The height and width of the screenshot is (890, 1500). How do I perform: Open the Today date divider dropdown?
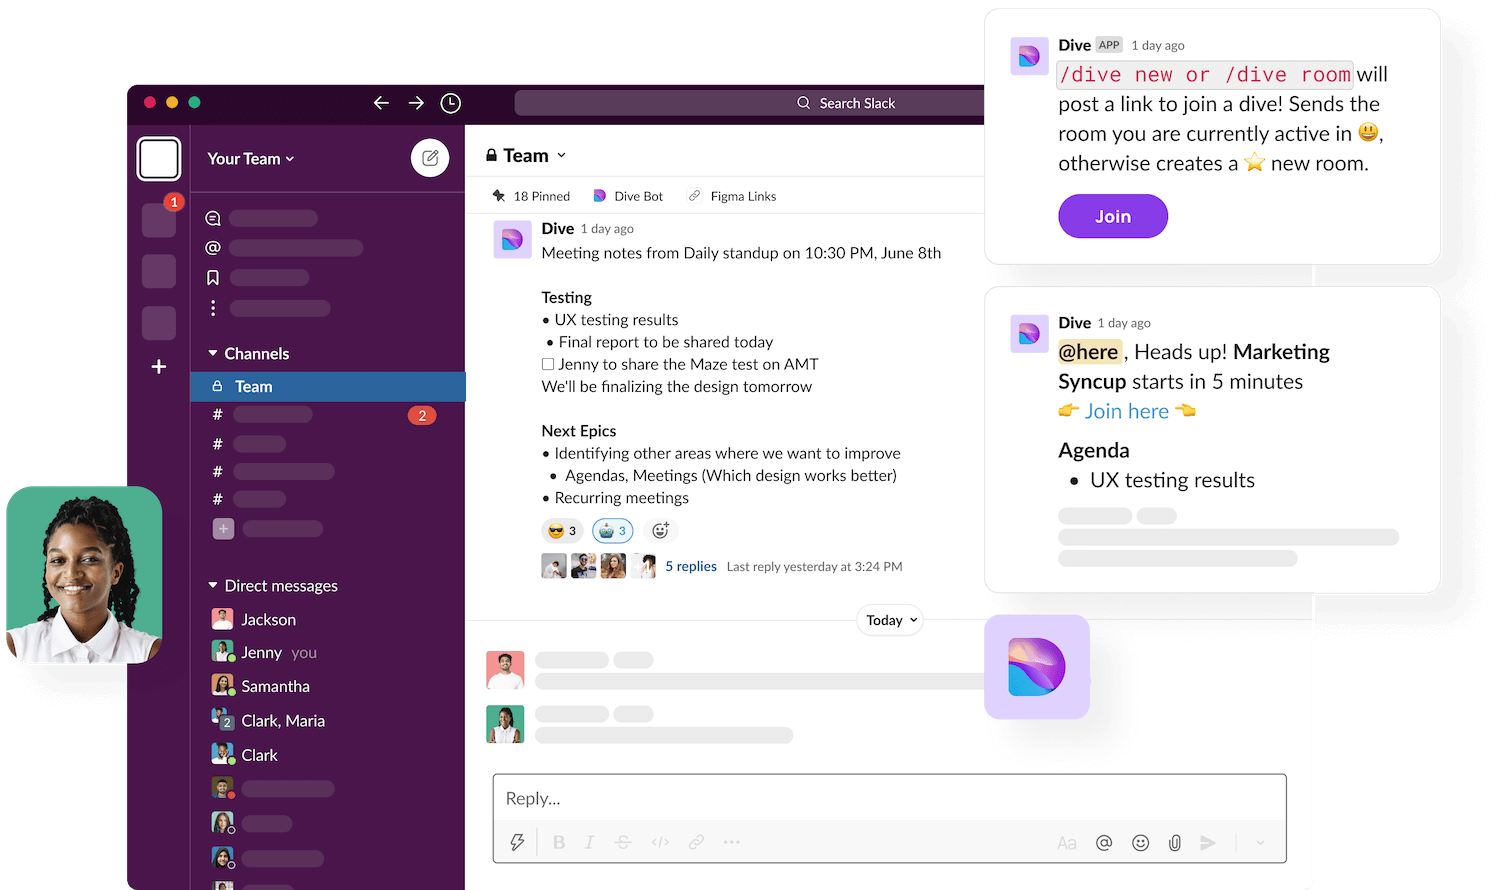click(889, 620)
